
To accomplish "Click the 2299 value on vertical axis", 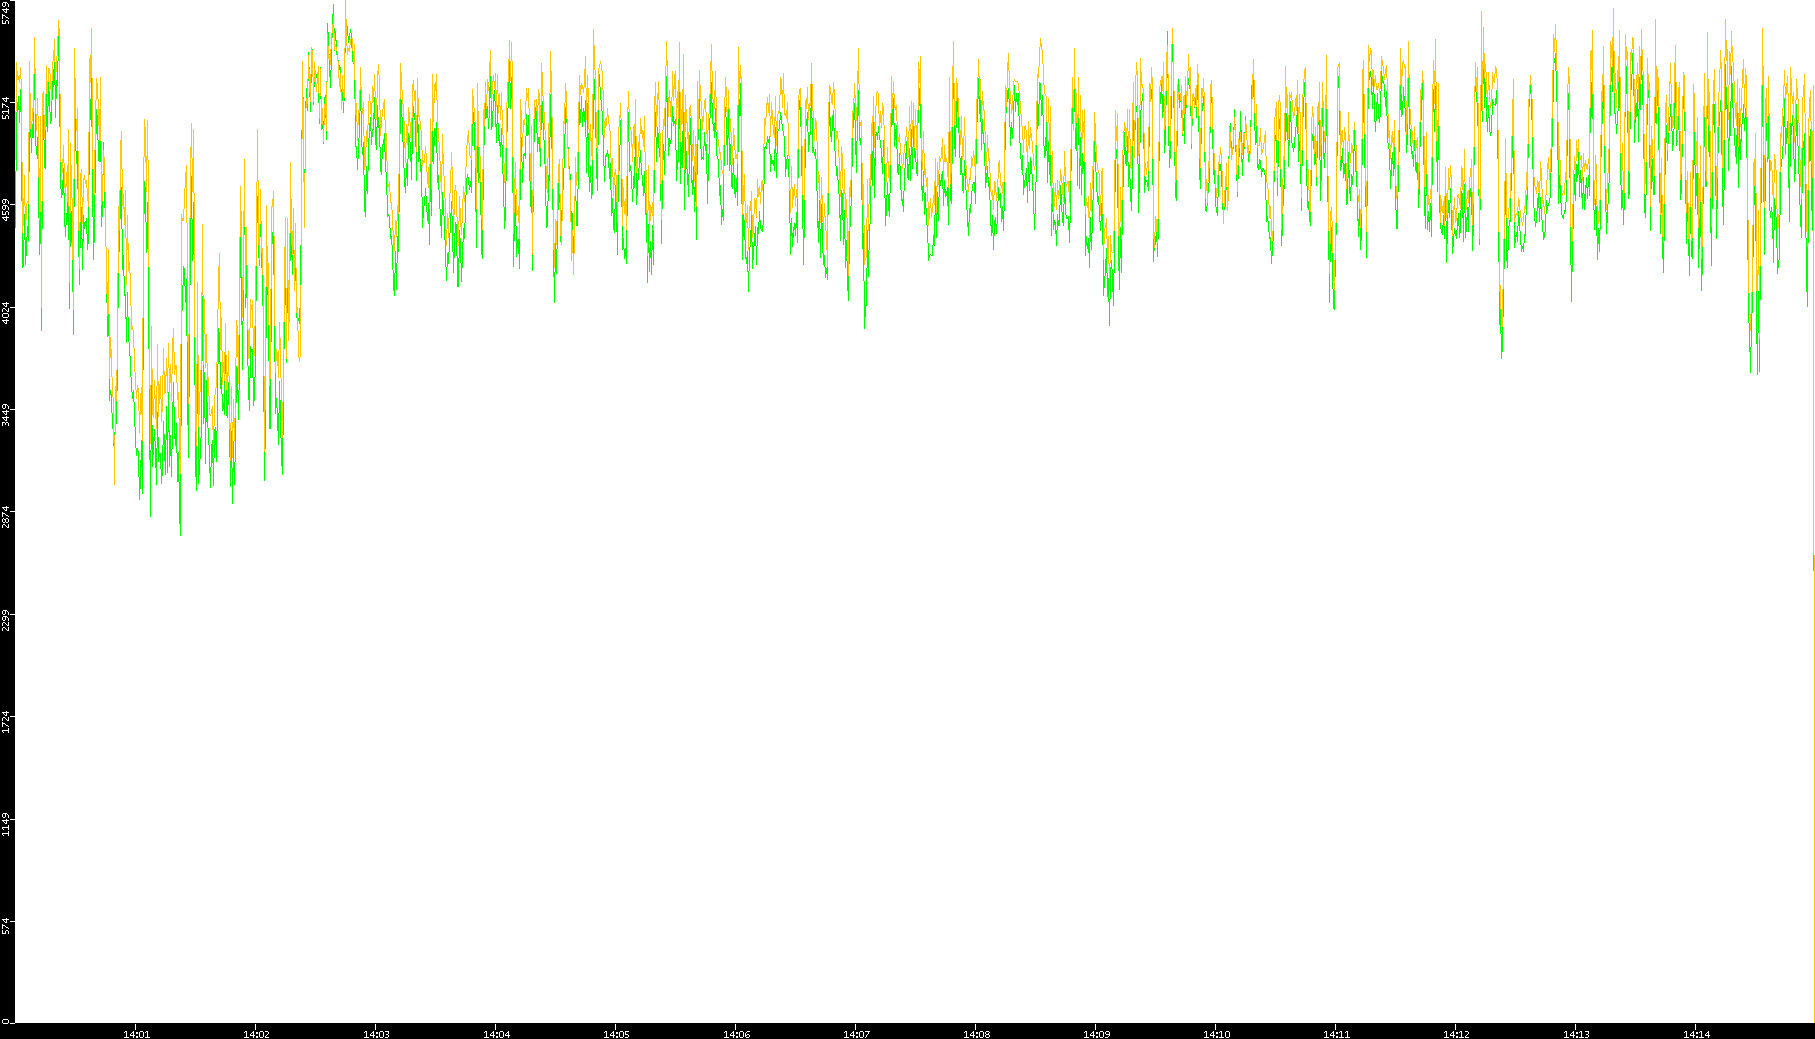I will 6,620.
